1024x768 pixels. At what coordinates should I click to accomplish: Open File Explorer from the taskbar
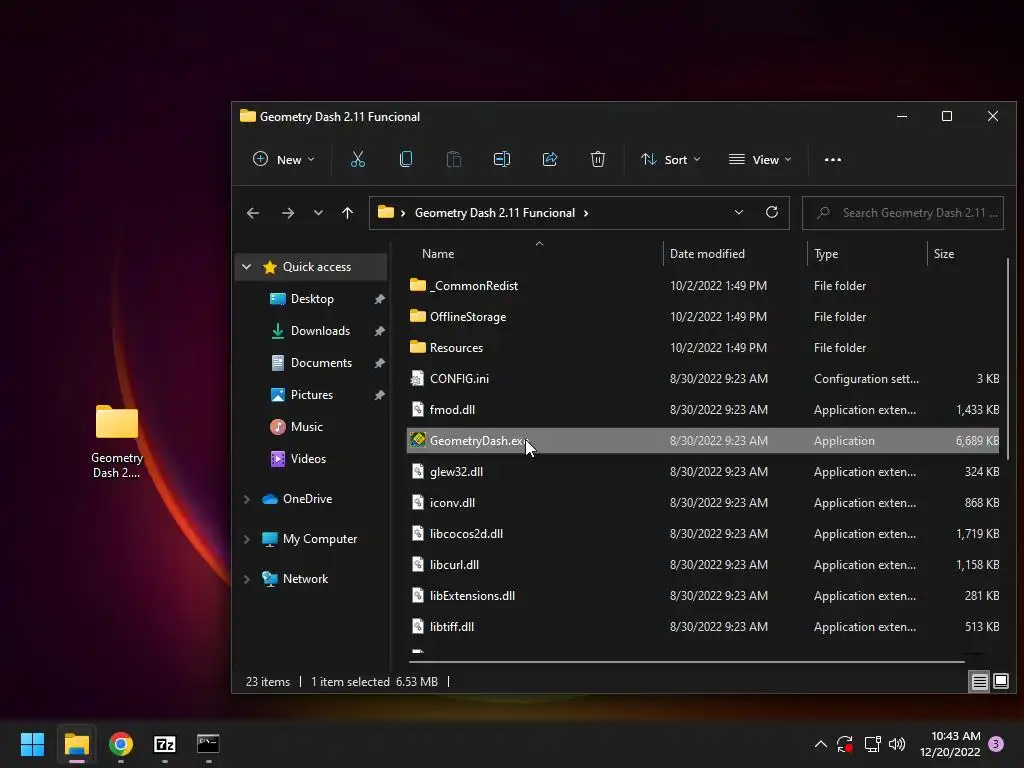coord(76,744)
